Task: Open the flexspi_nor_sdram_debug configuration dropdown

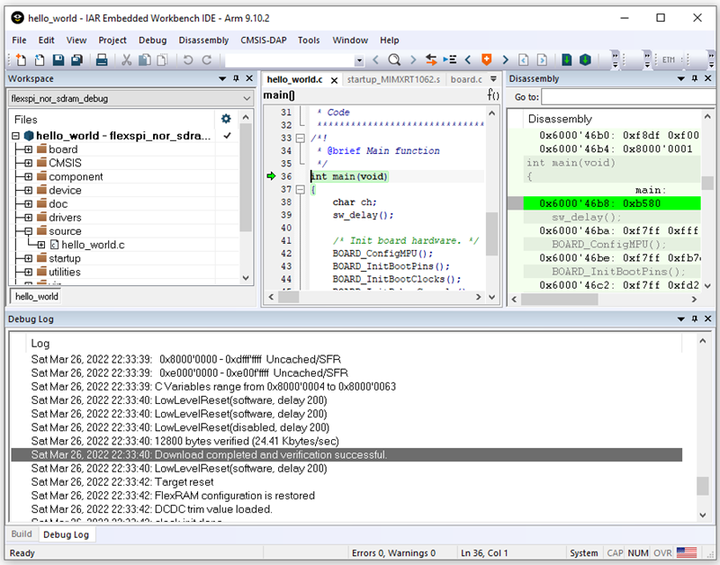Action: (246, 99)
